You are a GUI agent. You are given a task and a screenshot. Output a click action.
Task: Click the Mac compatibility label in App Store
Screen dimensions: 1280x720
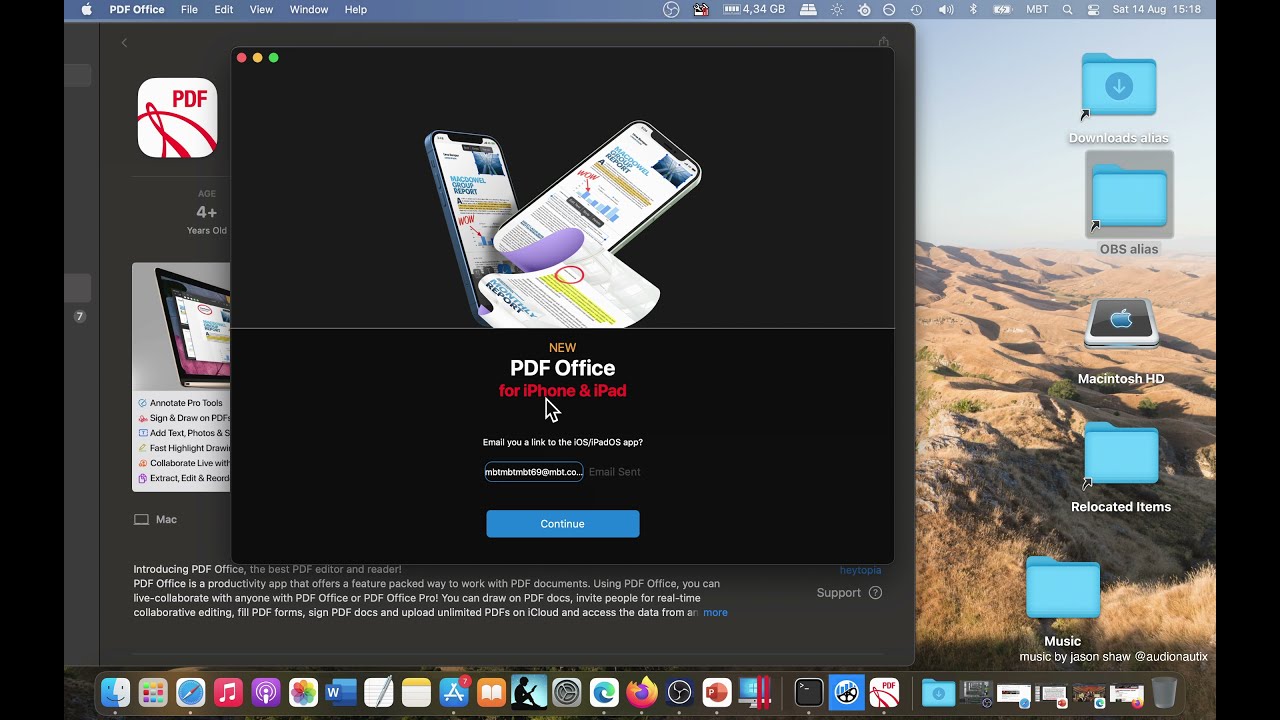156,520
